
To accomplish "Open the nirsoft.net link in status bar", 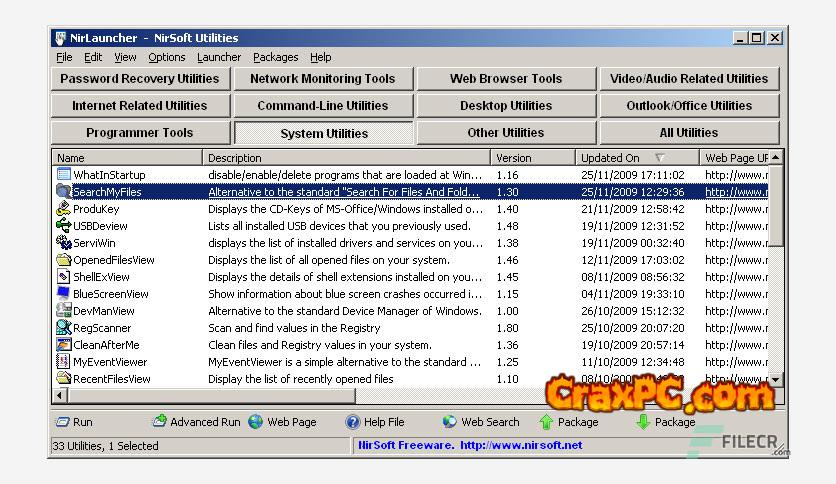I will [521, 446].
